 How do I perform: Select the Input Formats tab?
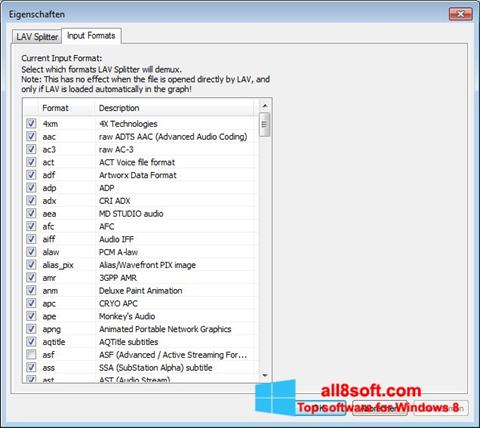coord(91,36)
